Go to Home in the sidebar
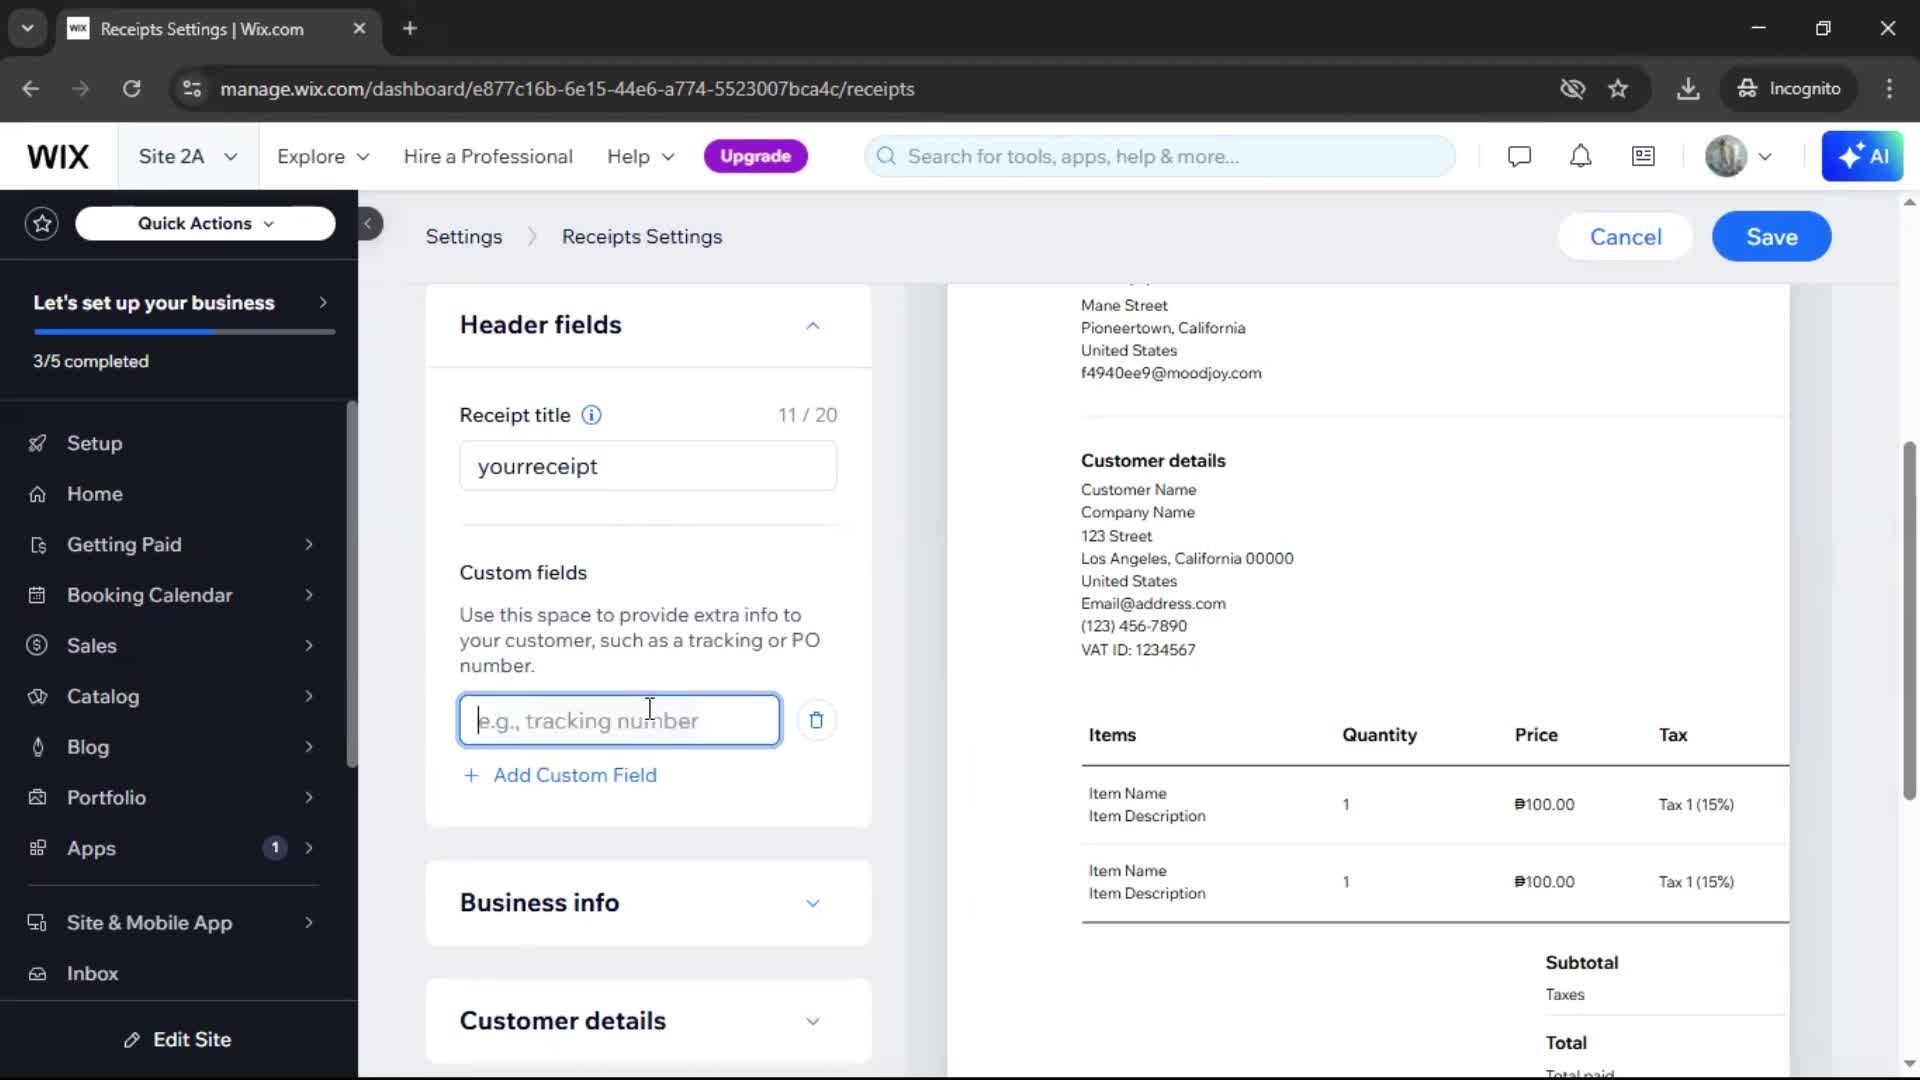The height and width of the screenshot is (1080, 1920). coord(95,494)
